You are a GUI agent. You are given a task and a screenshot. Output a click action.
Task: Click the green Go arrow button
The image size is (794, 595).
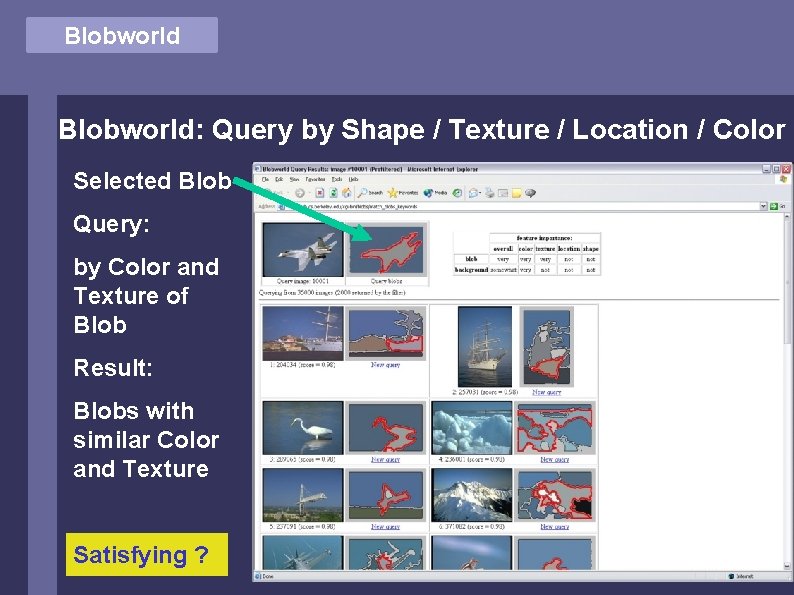(x=774, y=207)
